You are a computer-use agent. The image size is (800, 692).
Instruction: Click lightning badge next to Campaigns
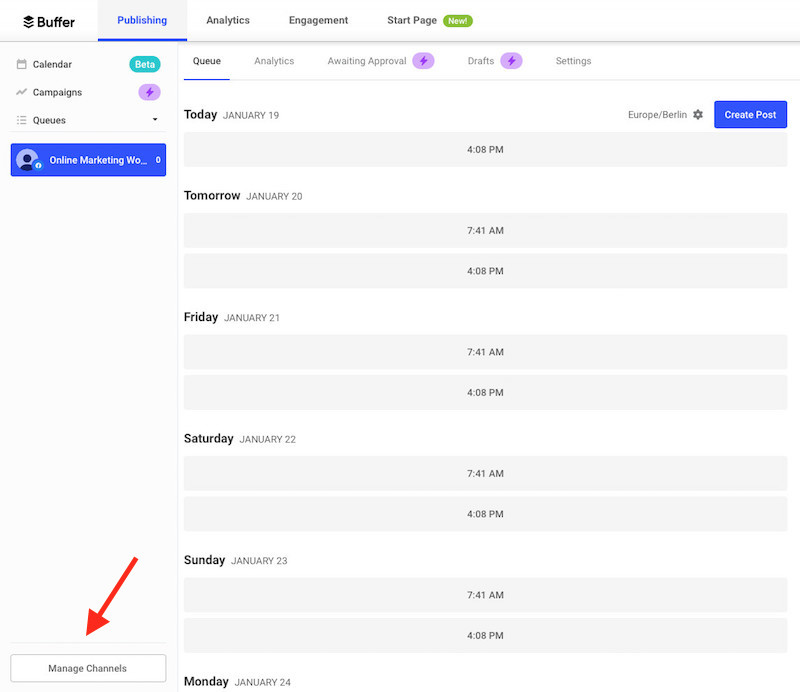[x=149, y=92]
